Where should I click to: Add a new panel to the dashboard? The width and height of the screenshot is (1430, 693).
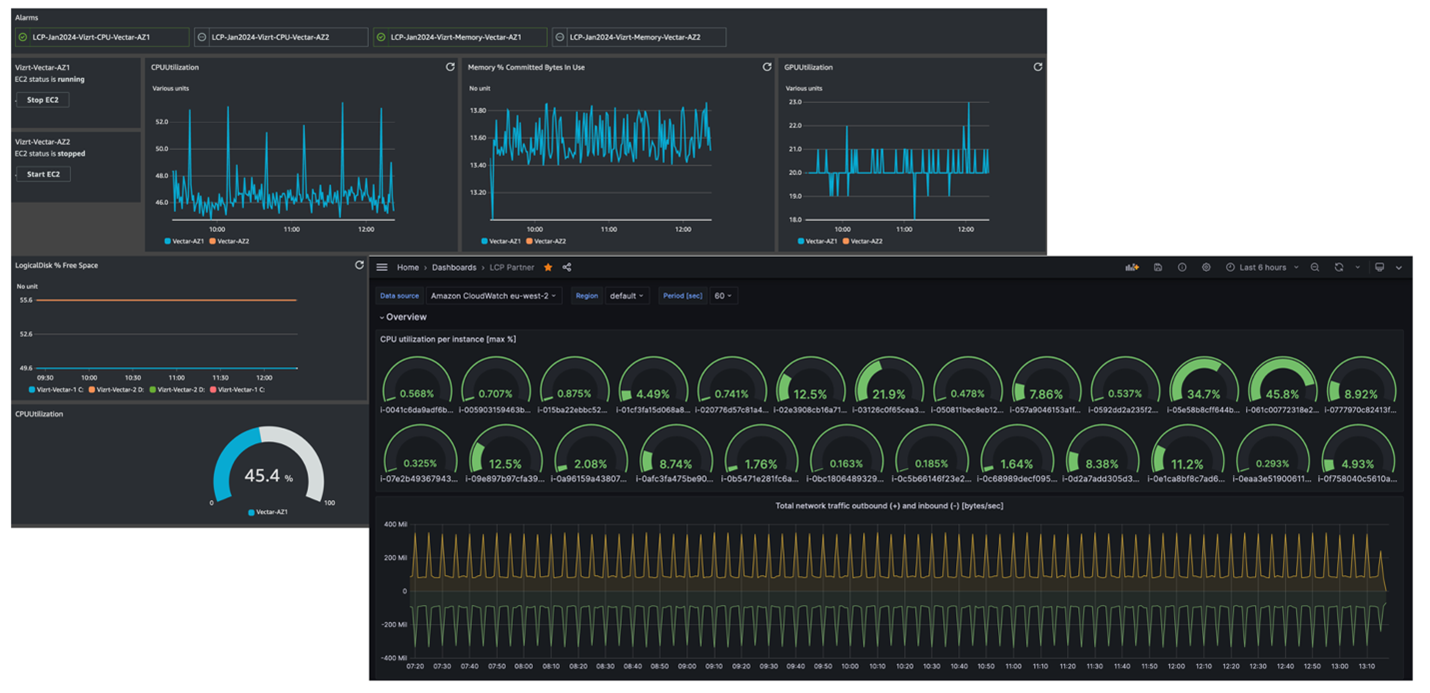[x=1131, y=267]
